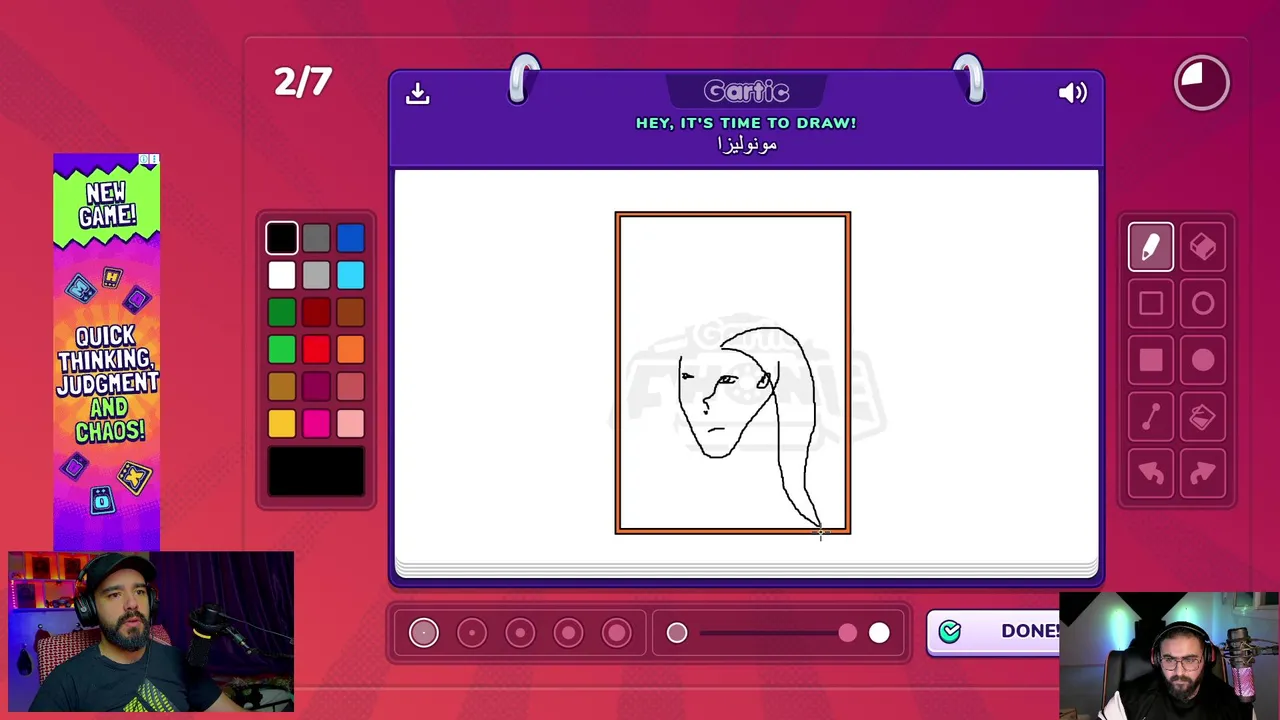The image size is (1280, 720).
Task: Pick the hot pink color swatch
Action: pyautogui.click(x=316, y=423)
